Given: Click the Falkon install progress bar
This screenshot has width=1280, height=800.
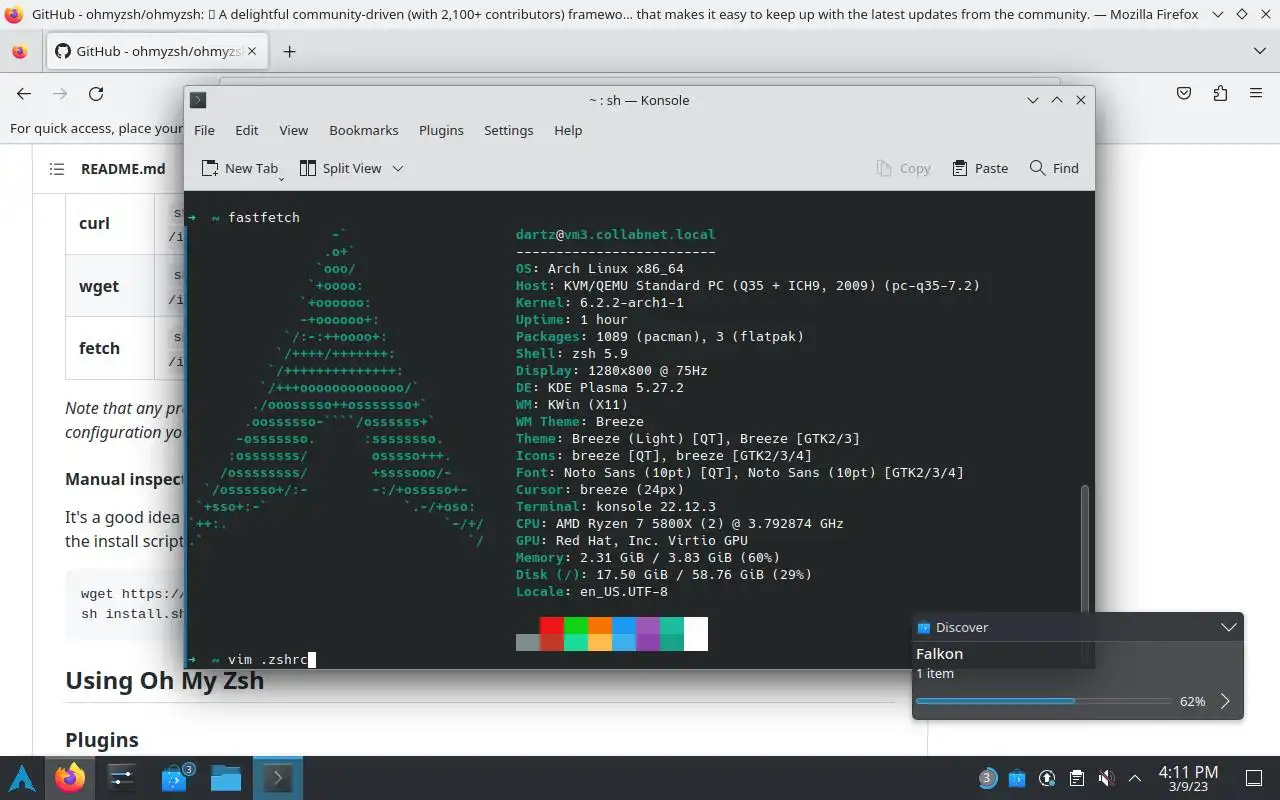Looking at the screenshot, I should coord(1043,701).
